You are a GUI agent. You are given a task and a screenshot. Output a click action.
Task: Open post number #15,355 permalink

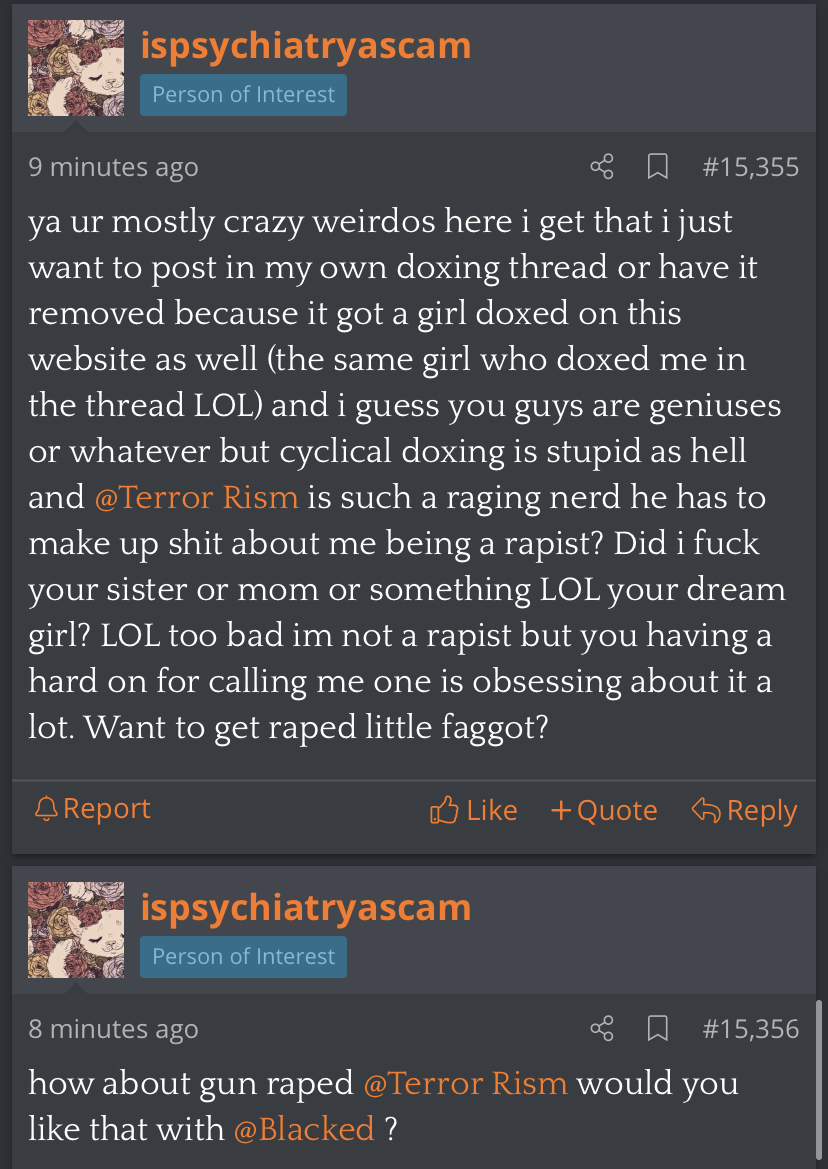[x=750, y=167]
